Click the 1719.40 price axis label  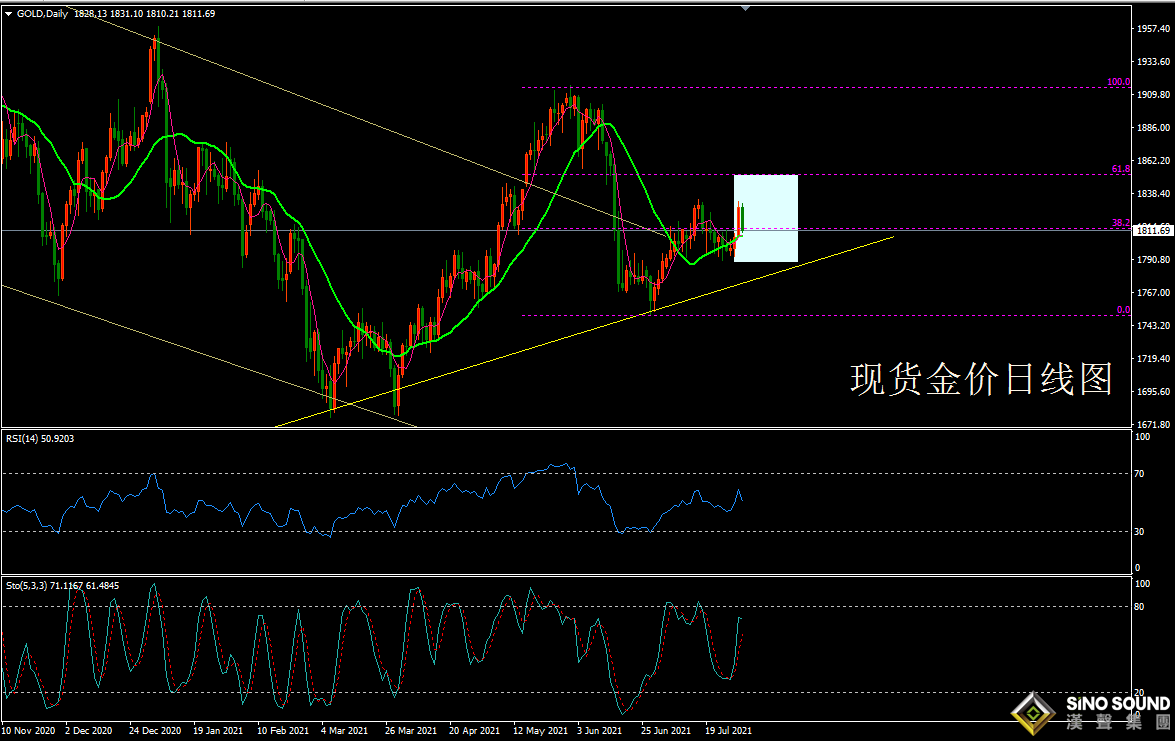[1153, 358]
